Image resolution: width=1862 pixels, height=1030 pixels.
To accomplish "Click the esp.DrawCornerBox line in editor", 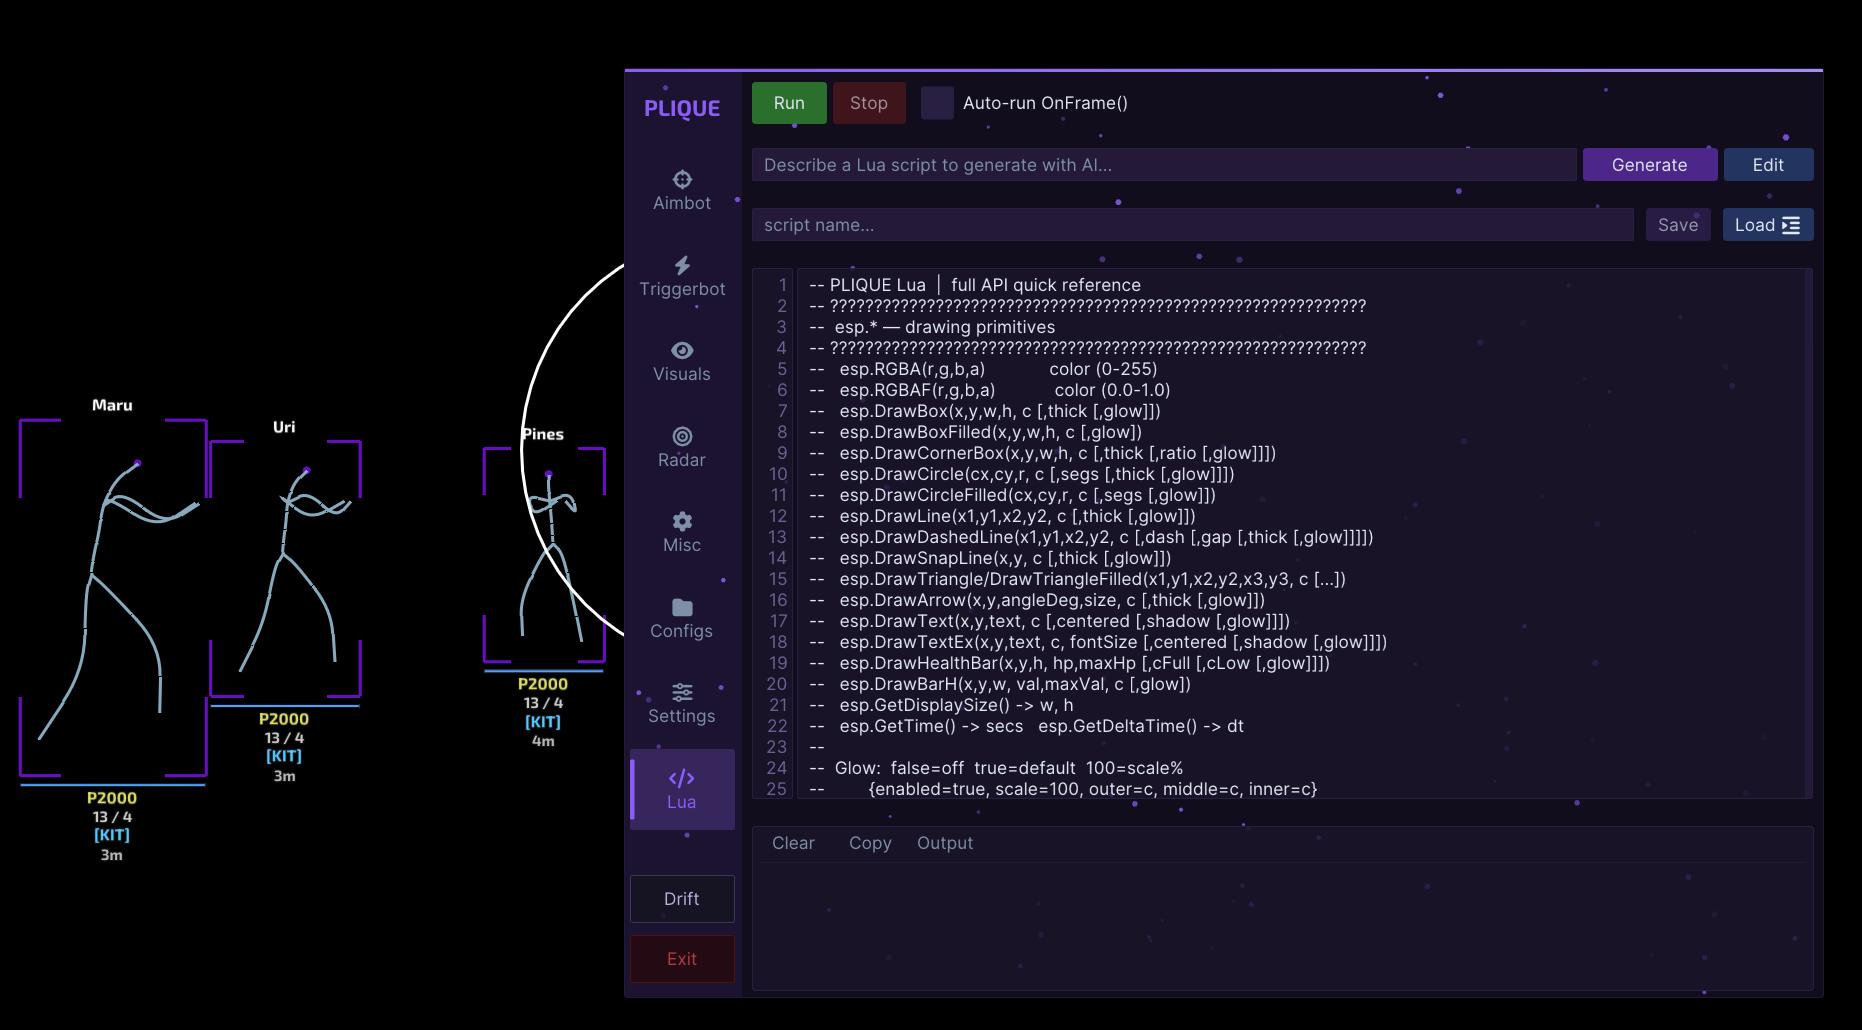I will 1042,453.
